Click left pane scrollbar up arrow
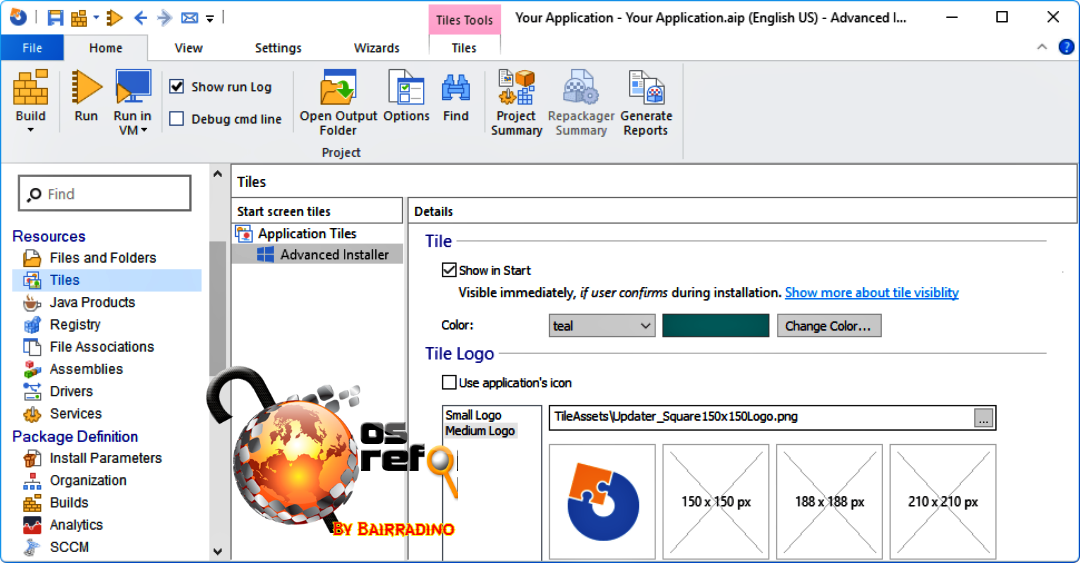 pyautogui.click(x=218, y=174)
